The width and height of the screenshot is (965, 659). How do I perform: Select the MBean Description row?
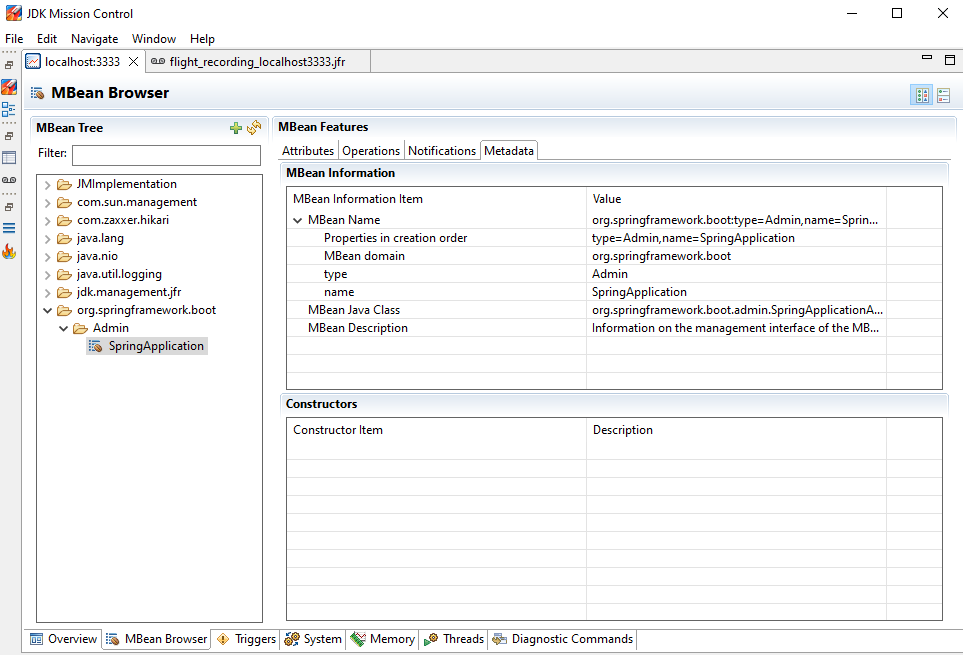[x=614, y=328]
